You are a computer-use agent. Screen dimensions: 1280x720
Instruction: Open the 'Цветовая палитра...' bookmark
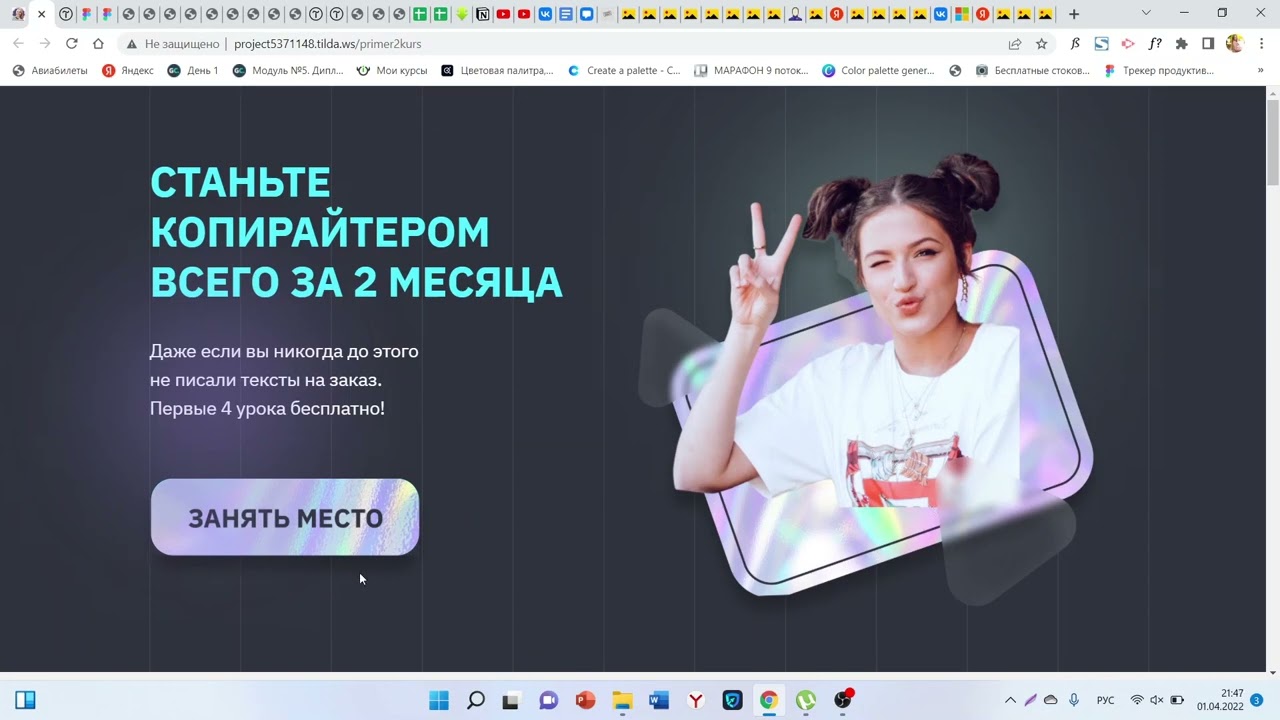click(497, 71)
